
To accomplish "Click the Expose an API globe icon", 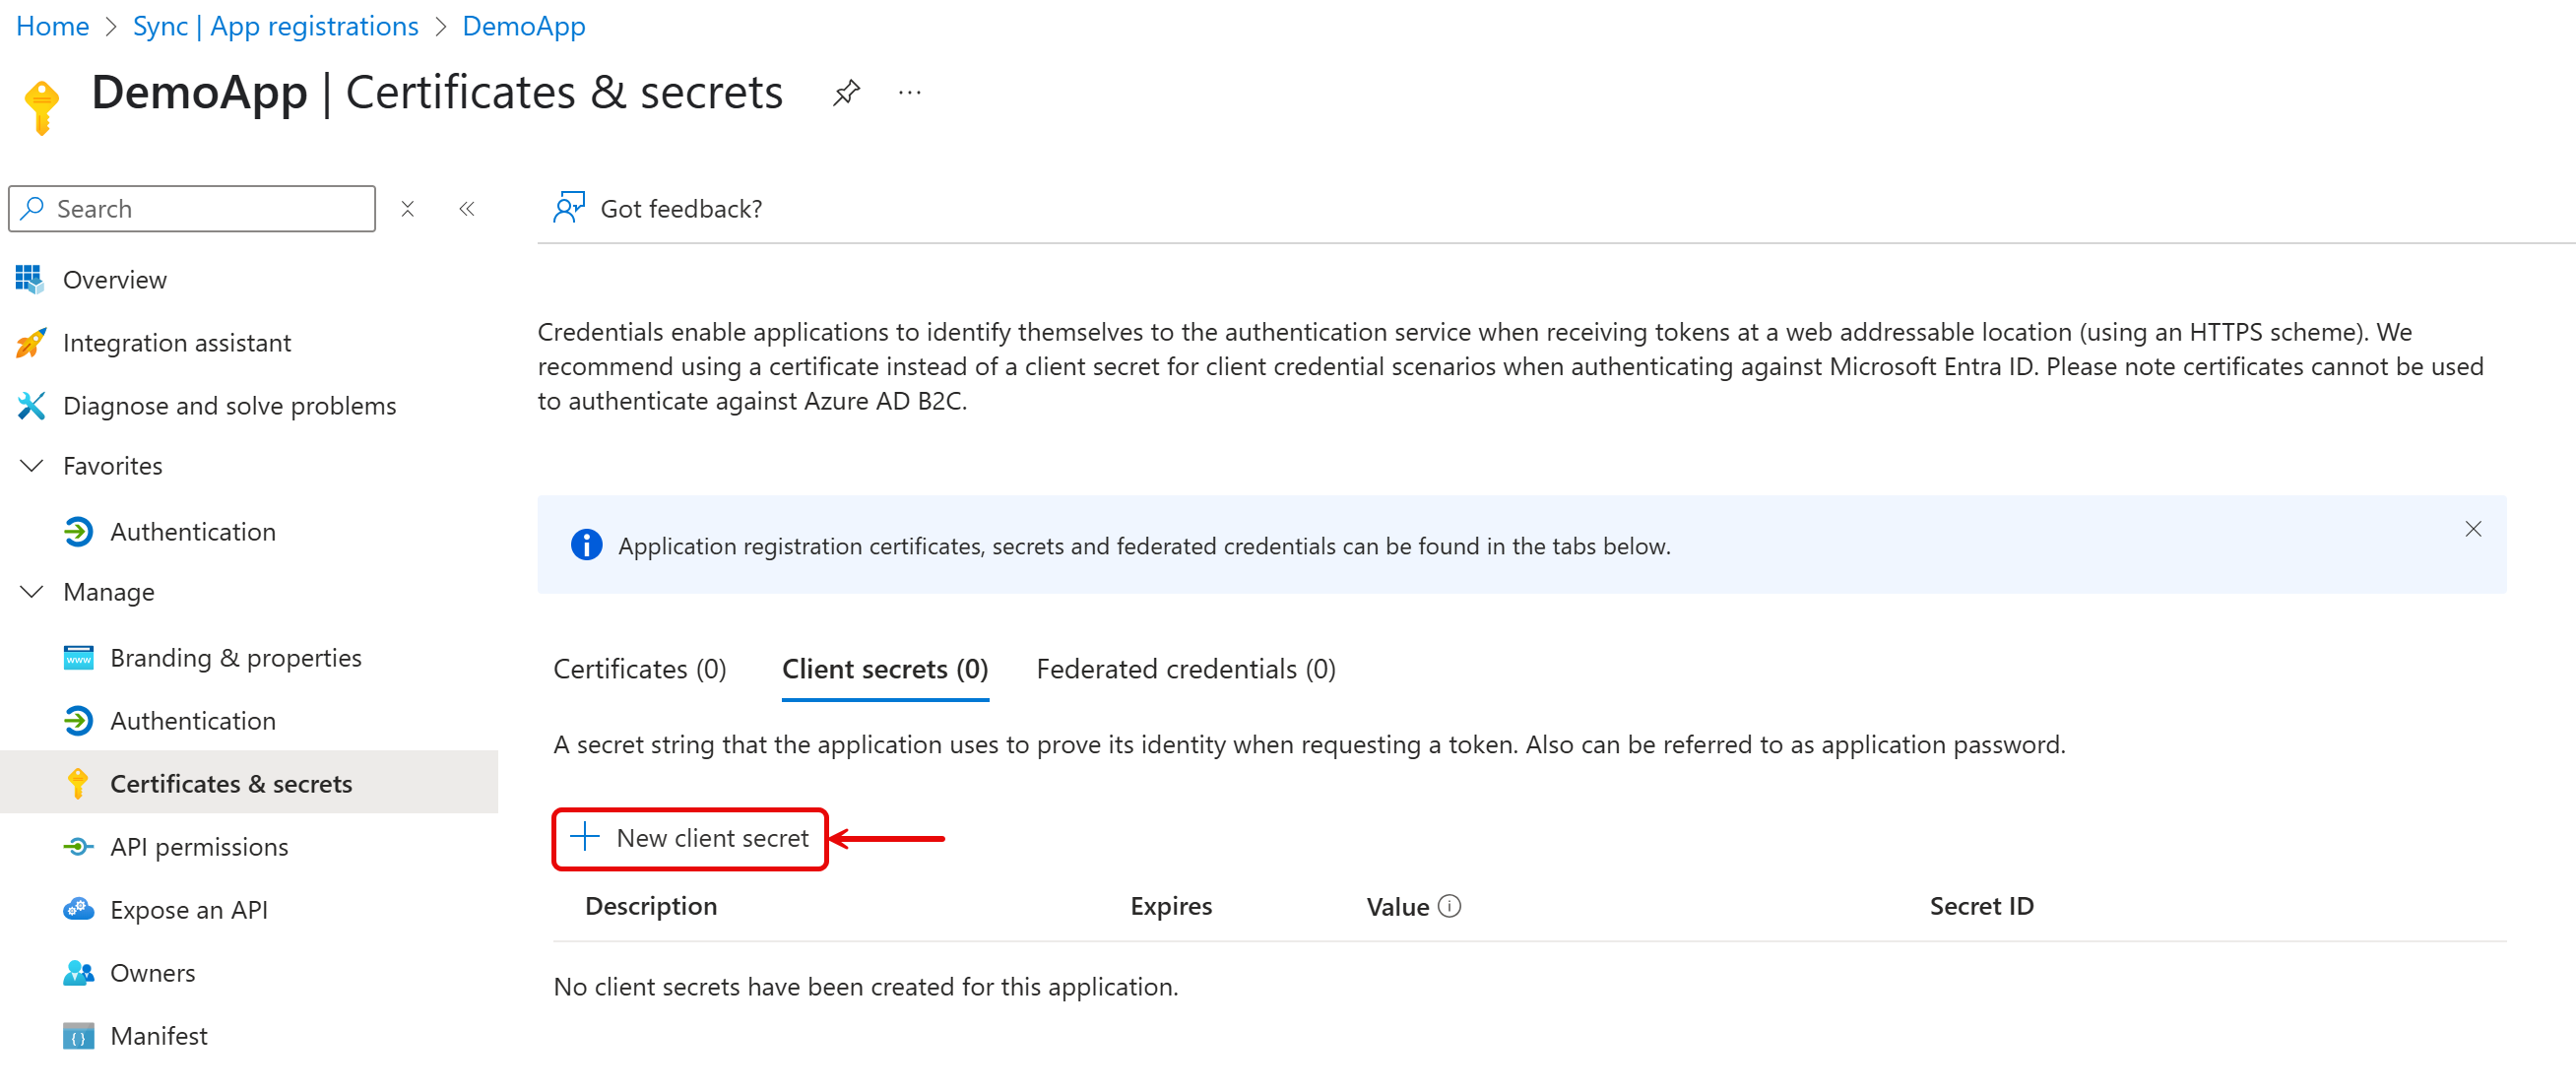I will click(78, 909).
